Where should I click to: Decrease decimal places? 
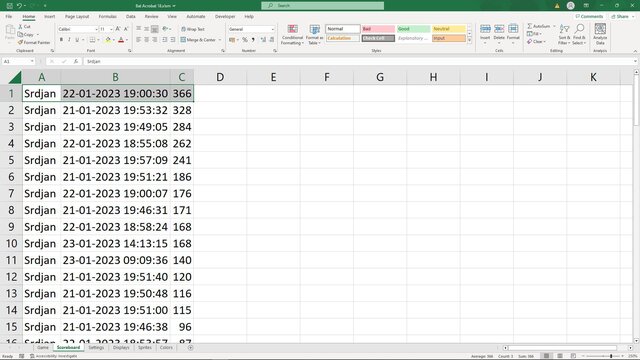pos(271,40)
